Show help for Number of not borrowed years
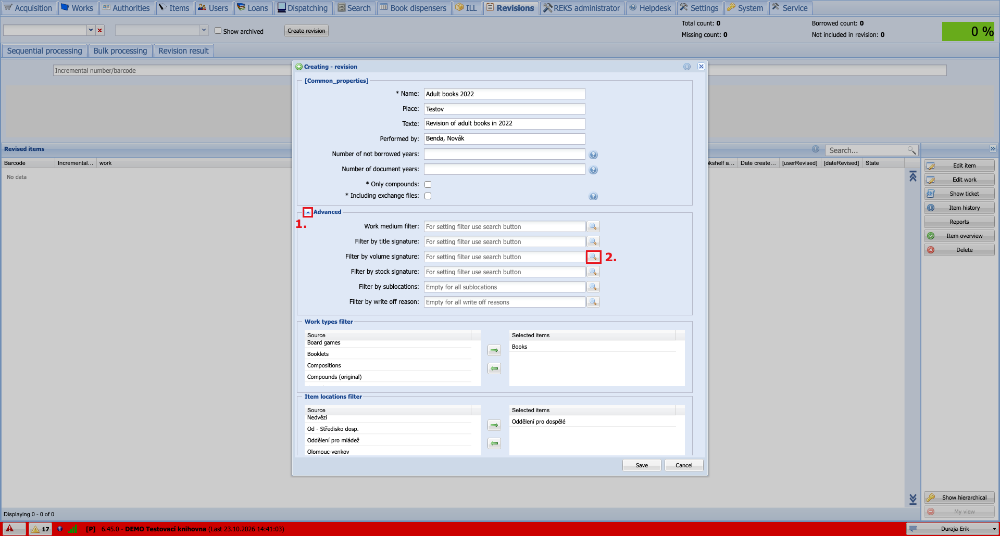Viewport: 1000px width, 536px height. tap(593, 154)
